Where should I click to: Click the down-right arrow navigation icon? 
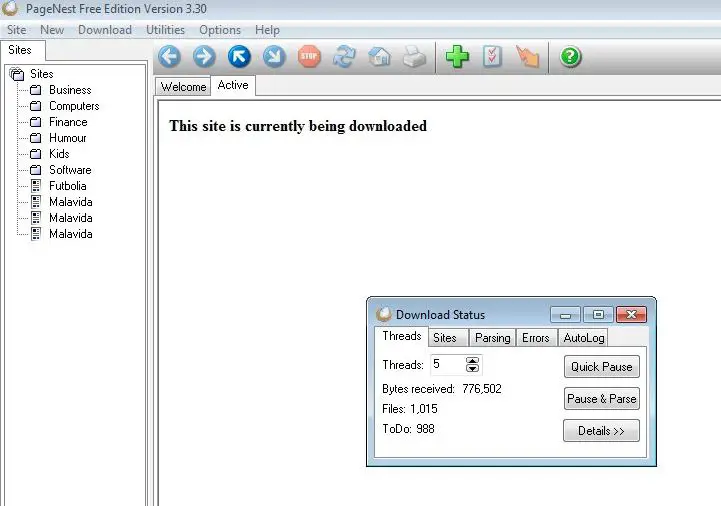click(274, 57)
